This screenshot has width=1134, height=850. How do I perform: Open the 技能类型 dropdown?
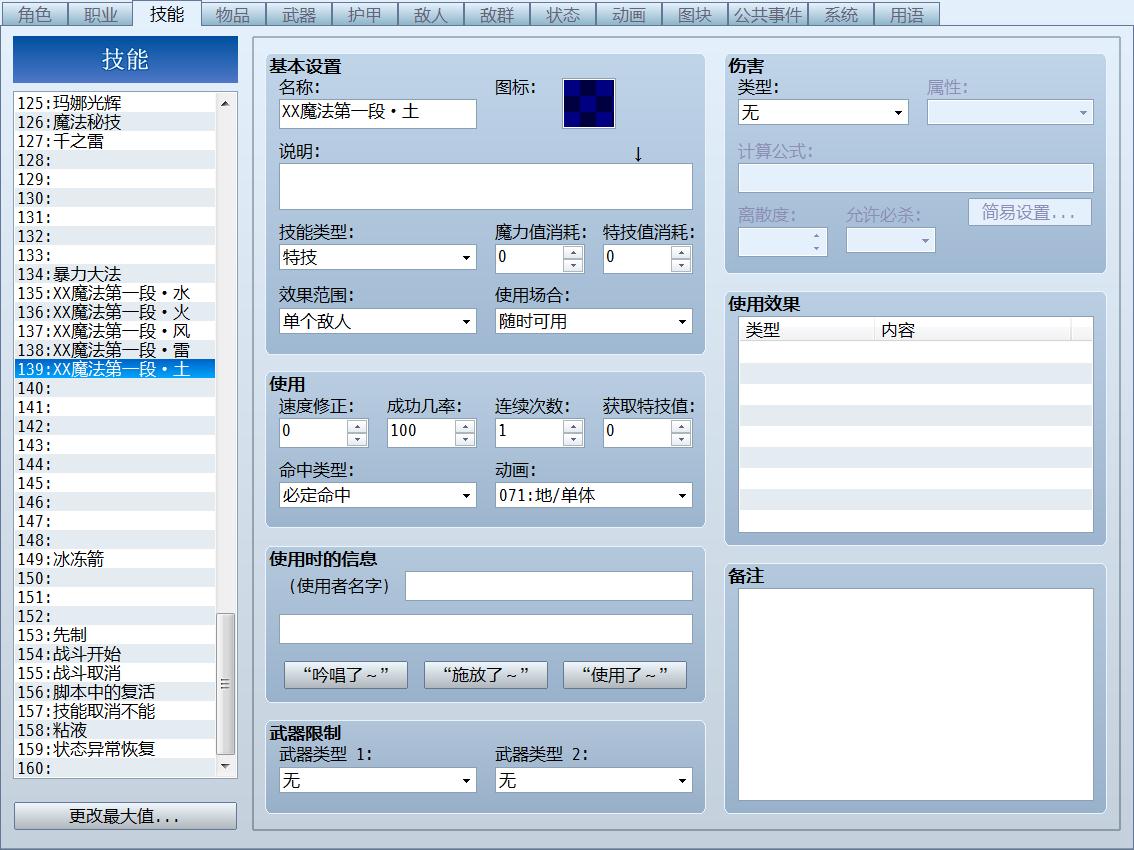coord(378,257)
